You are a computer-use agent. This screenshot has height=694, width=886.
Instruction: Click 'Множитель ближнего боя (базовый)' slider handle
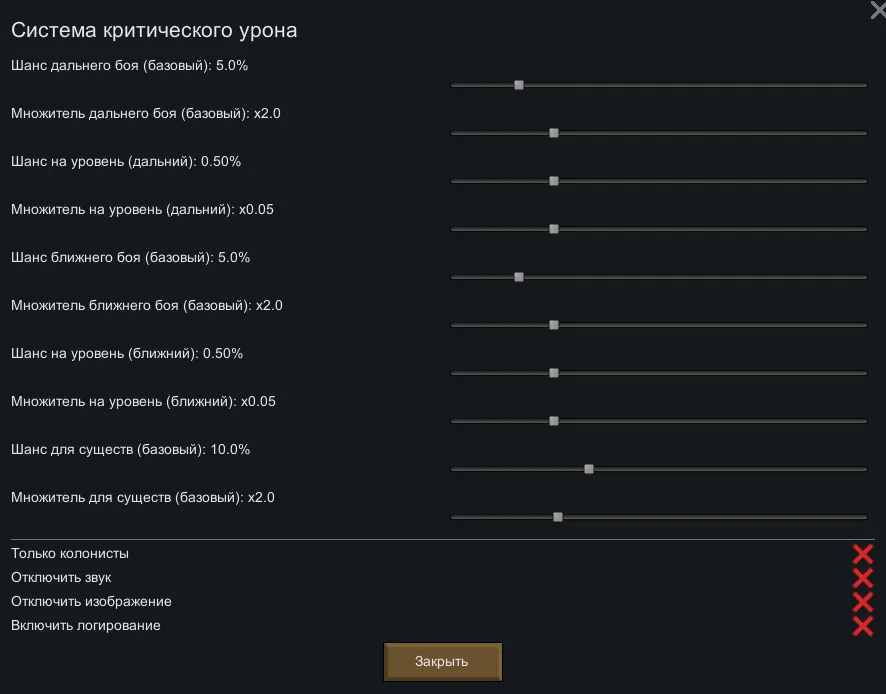[x=553, y=325]
